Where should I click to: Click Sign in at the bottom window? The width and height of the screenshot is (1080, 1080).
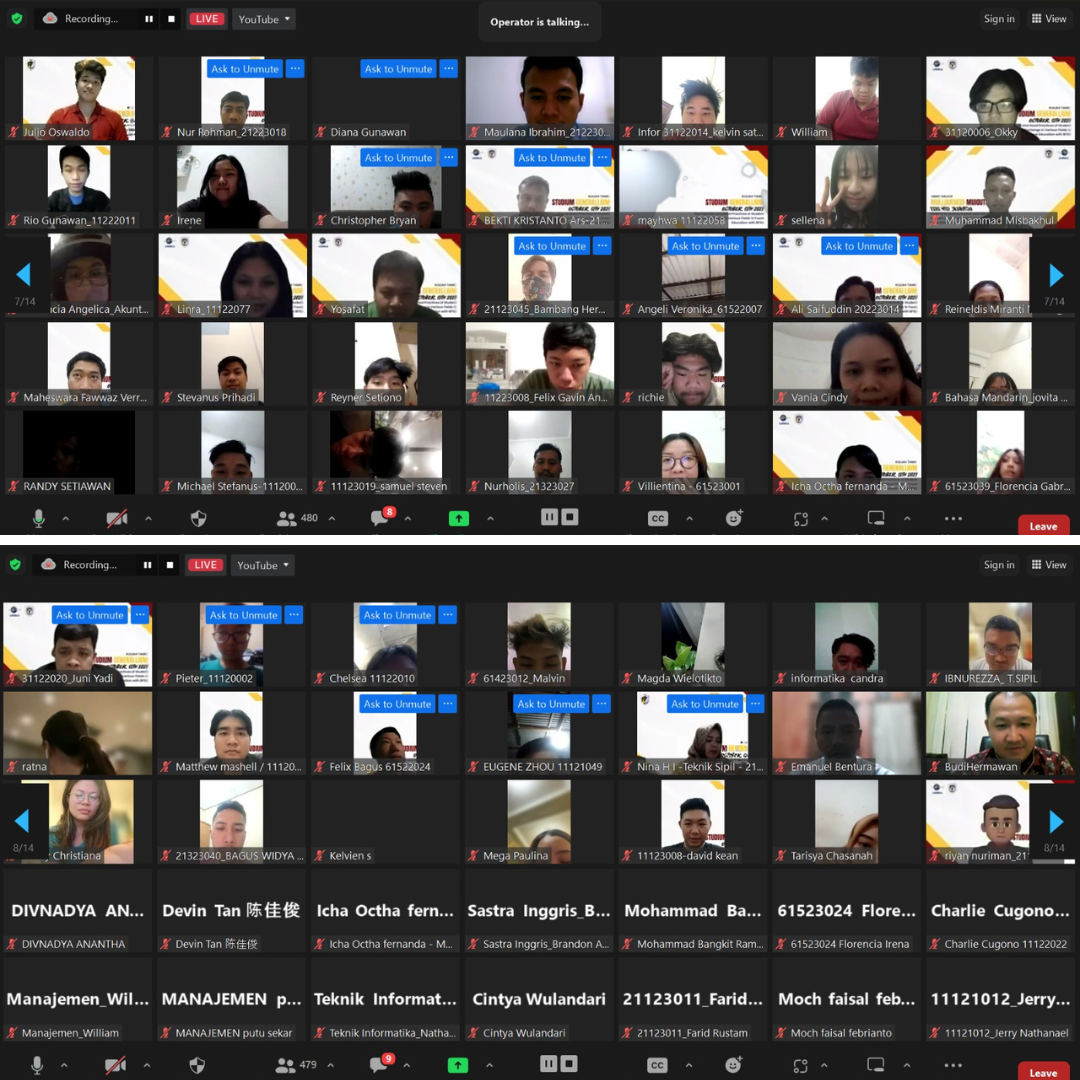coord(999,565)
